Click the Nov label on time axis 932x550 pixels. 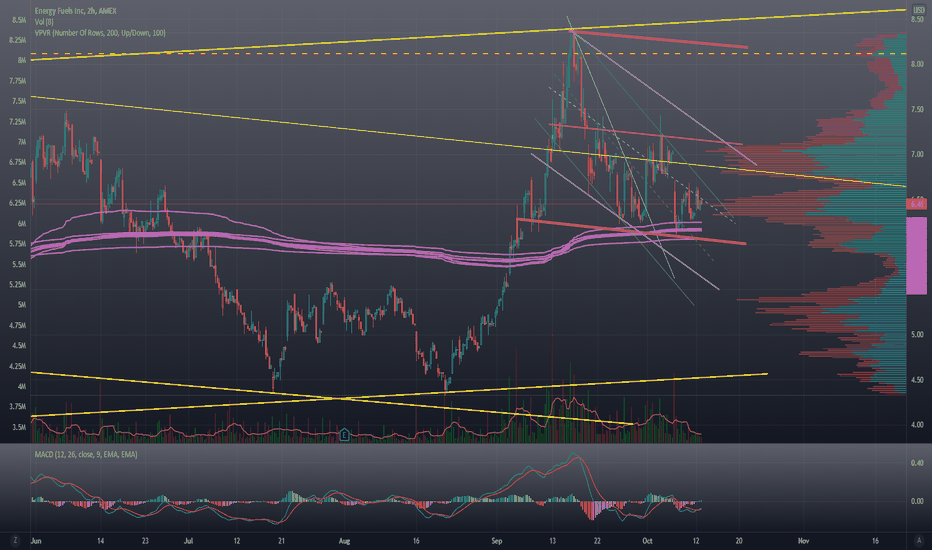(x=804, y=541)
